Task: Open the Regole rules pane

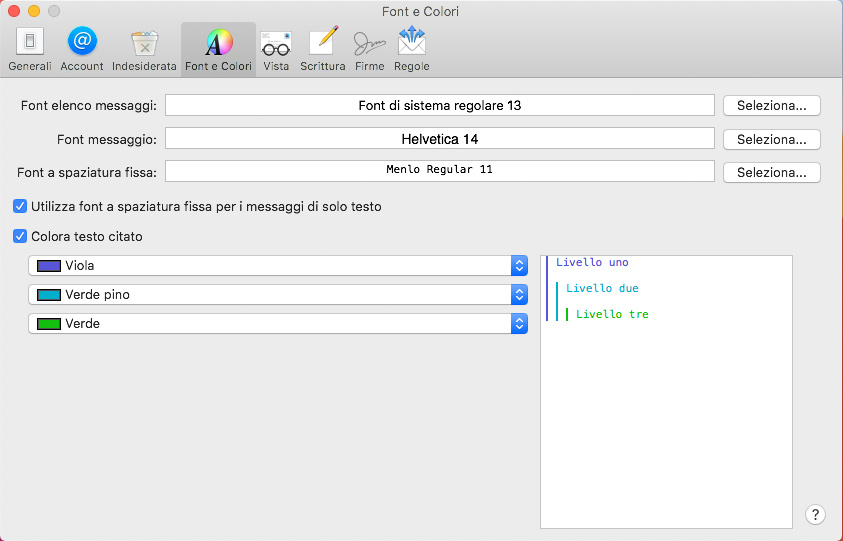Action: pos(411,49)
